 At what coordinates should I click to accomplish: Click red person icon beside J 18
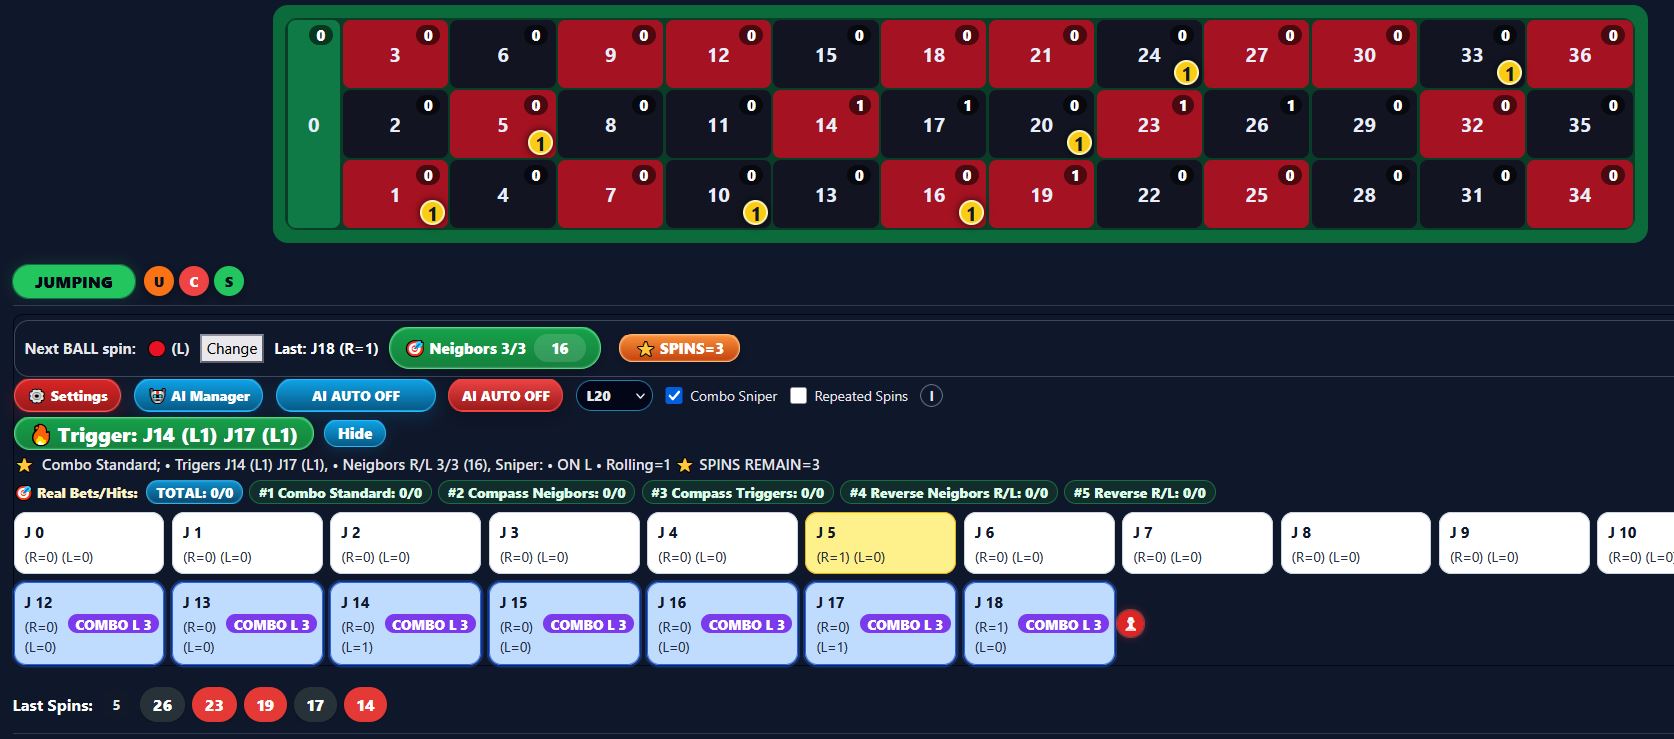pyautogui.click(x=1131, y=624)
